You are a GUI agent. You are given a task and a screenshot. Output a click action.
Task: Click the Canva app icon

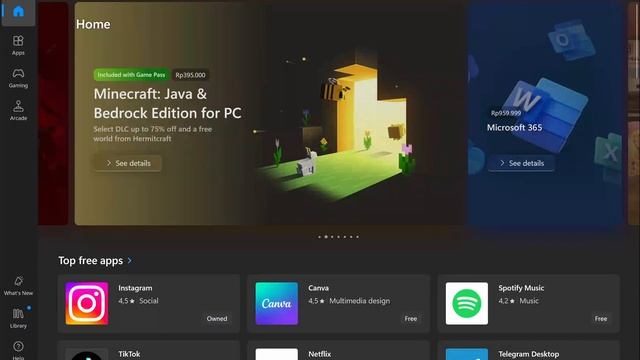[x=277, y=303]
